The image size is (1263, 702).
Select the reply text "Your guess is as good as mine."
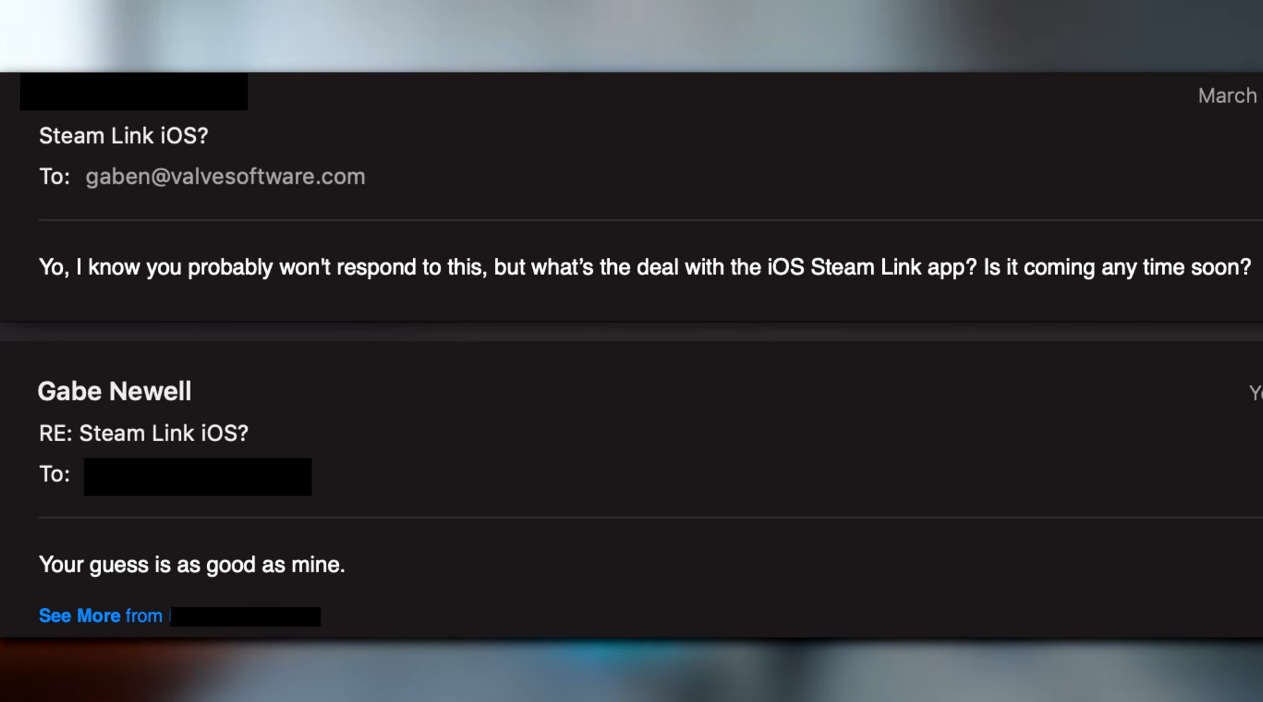(x=192, y=565)
